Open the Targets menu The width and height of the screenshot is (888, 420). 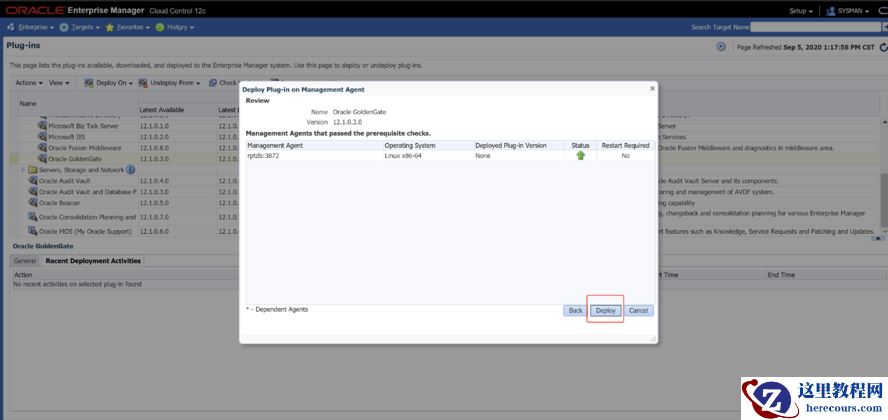tap(81, 27)
